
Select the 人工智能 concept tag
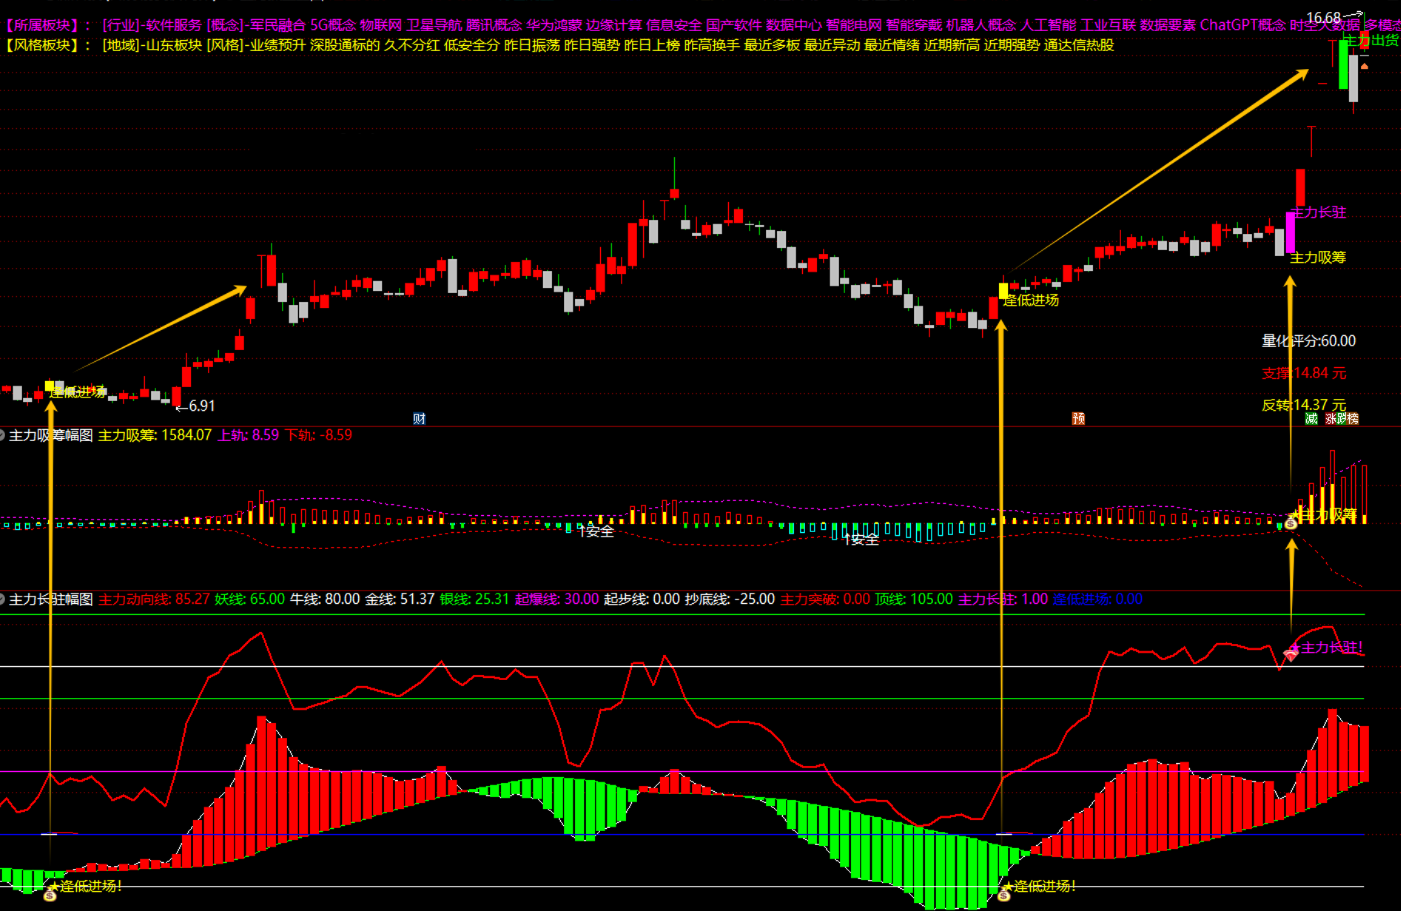tap(1048, 25)
